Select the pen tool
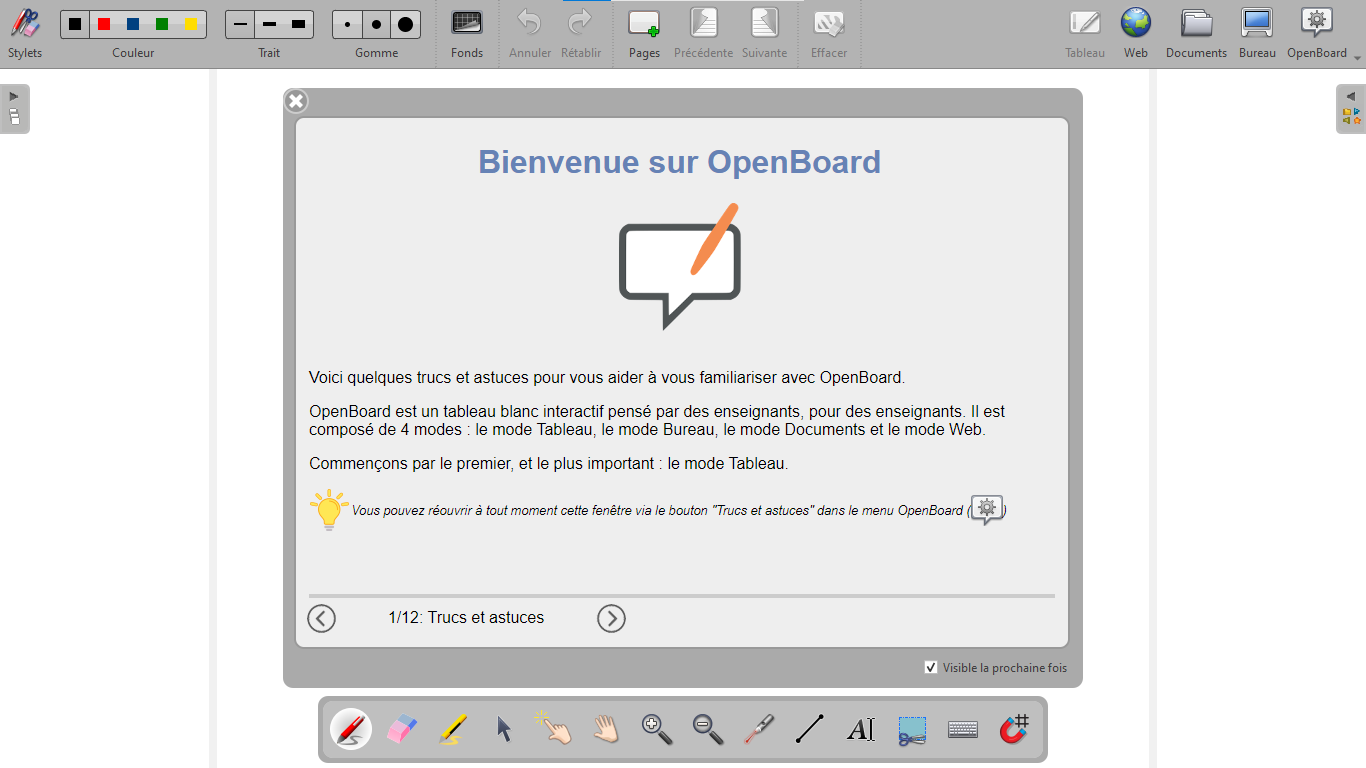1366x768 pixels. (x=349, y=729)
